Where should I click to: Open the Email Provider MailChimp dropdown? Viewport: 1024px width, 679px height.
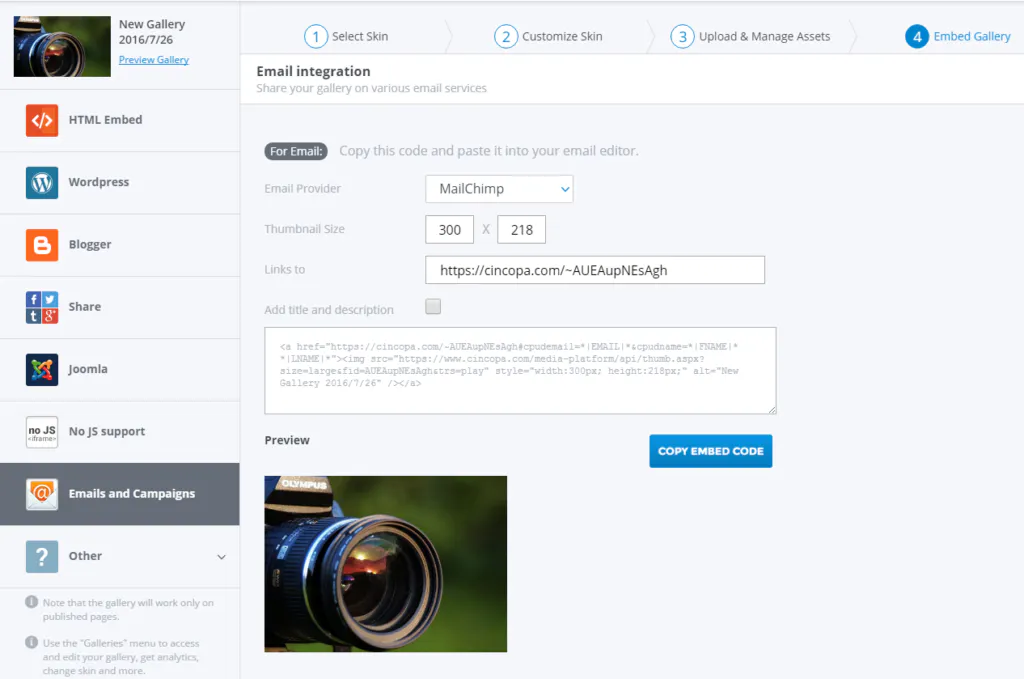click(x=499, y=189)
